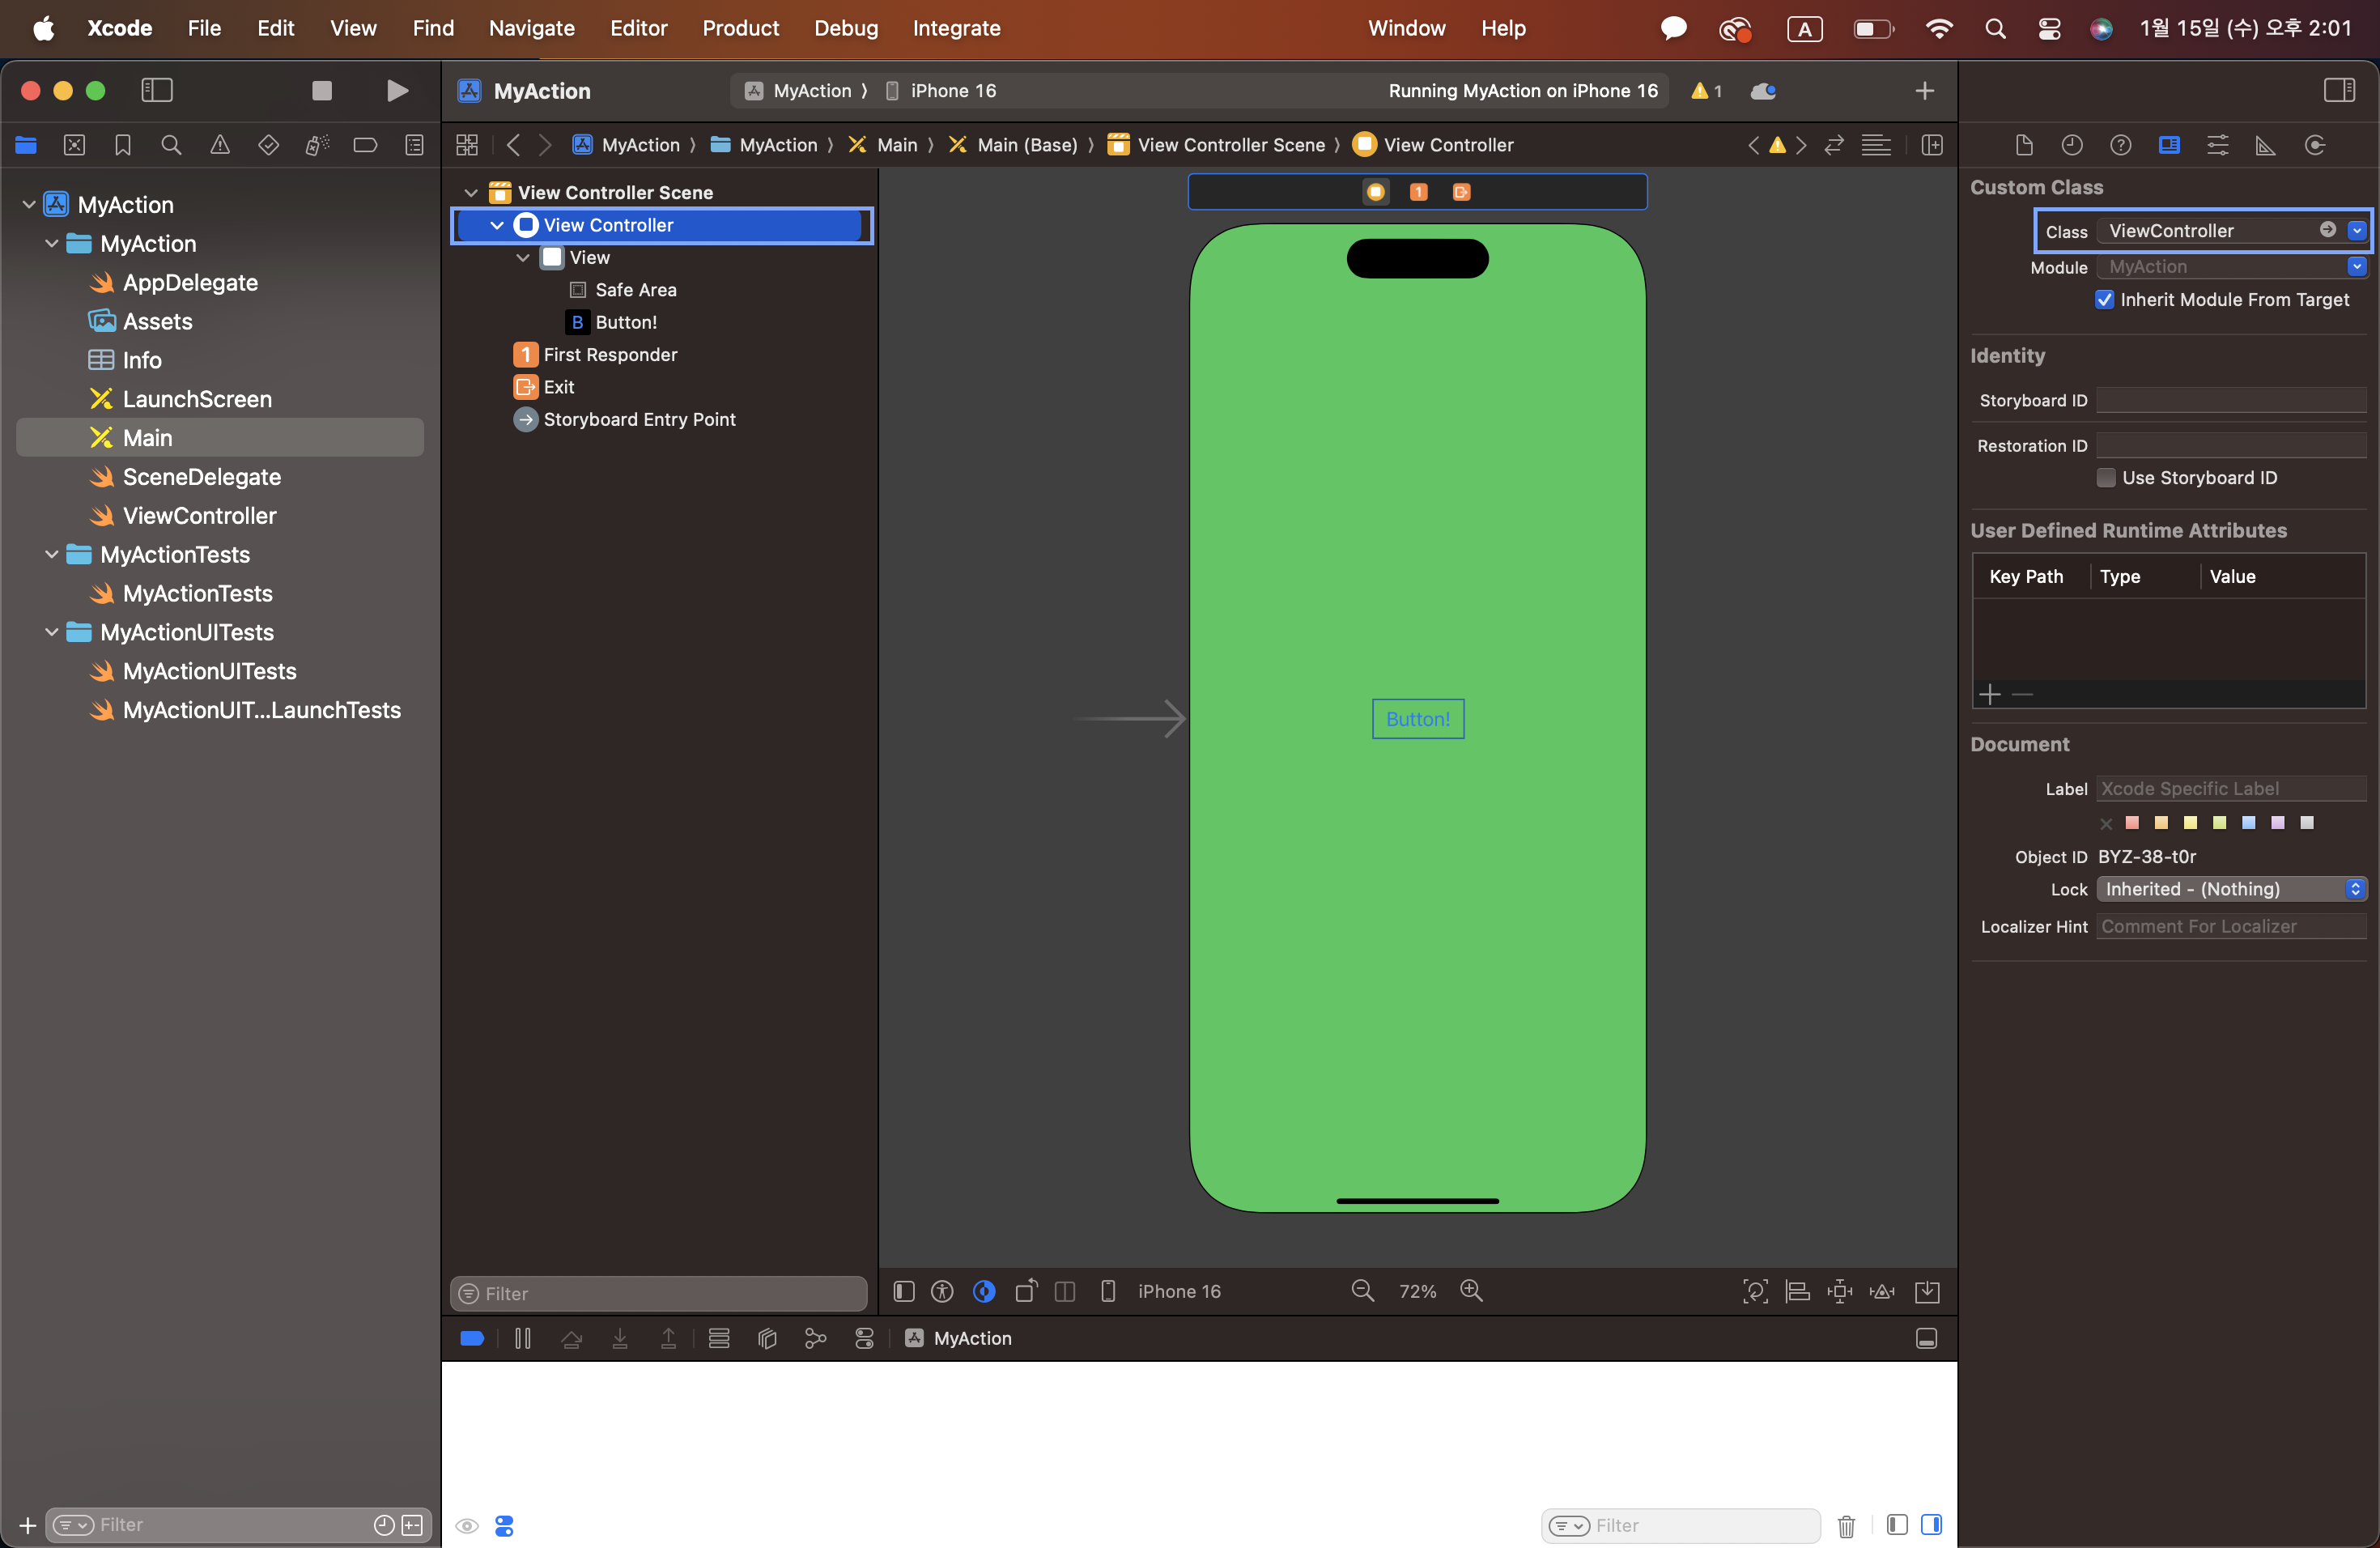Toggle canvas appearance light/dark
This screenshot has height=1548, width=2380.
point(984,1292)
